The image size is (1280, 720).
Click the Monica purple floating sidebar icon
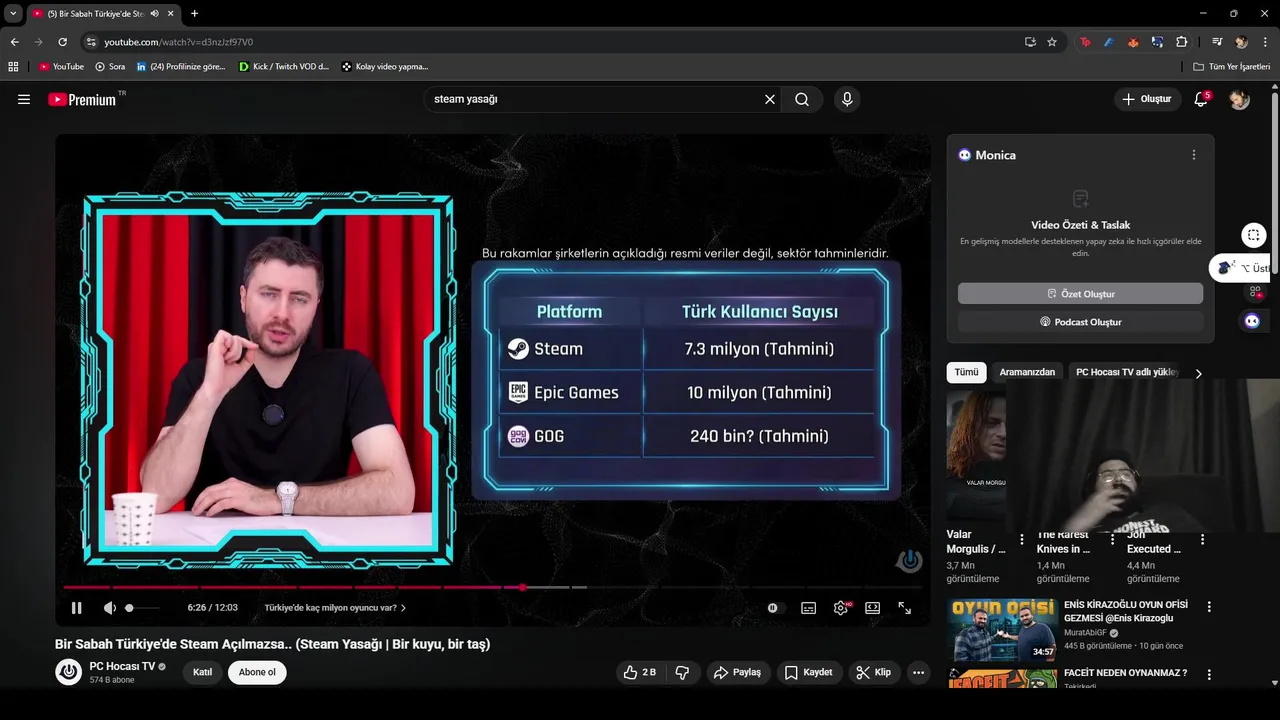tap(1252, 321)
